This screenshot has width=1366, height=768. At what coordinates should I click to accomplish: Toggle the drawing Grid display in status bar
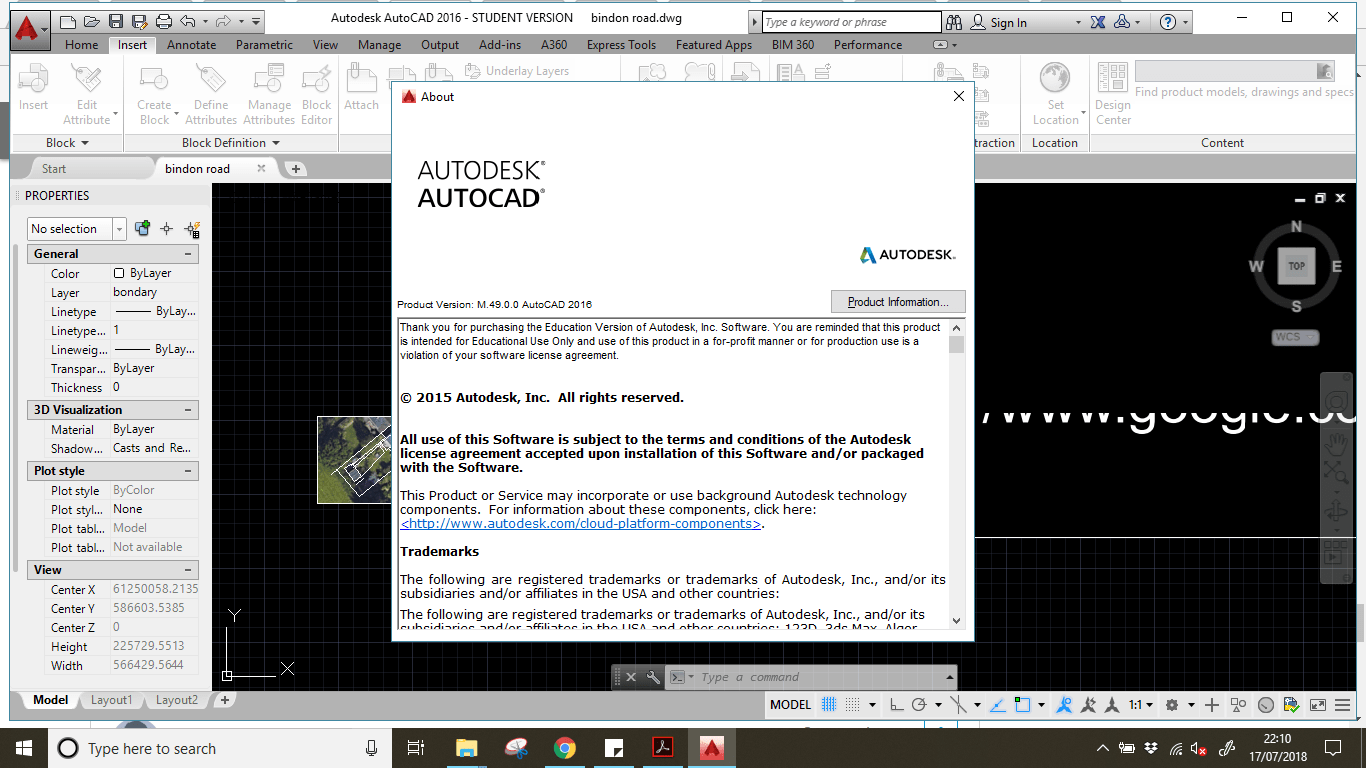pos(829,704)
